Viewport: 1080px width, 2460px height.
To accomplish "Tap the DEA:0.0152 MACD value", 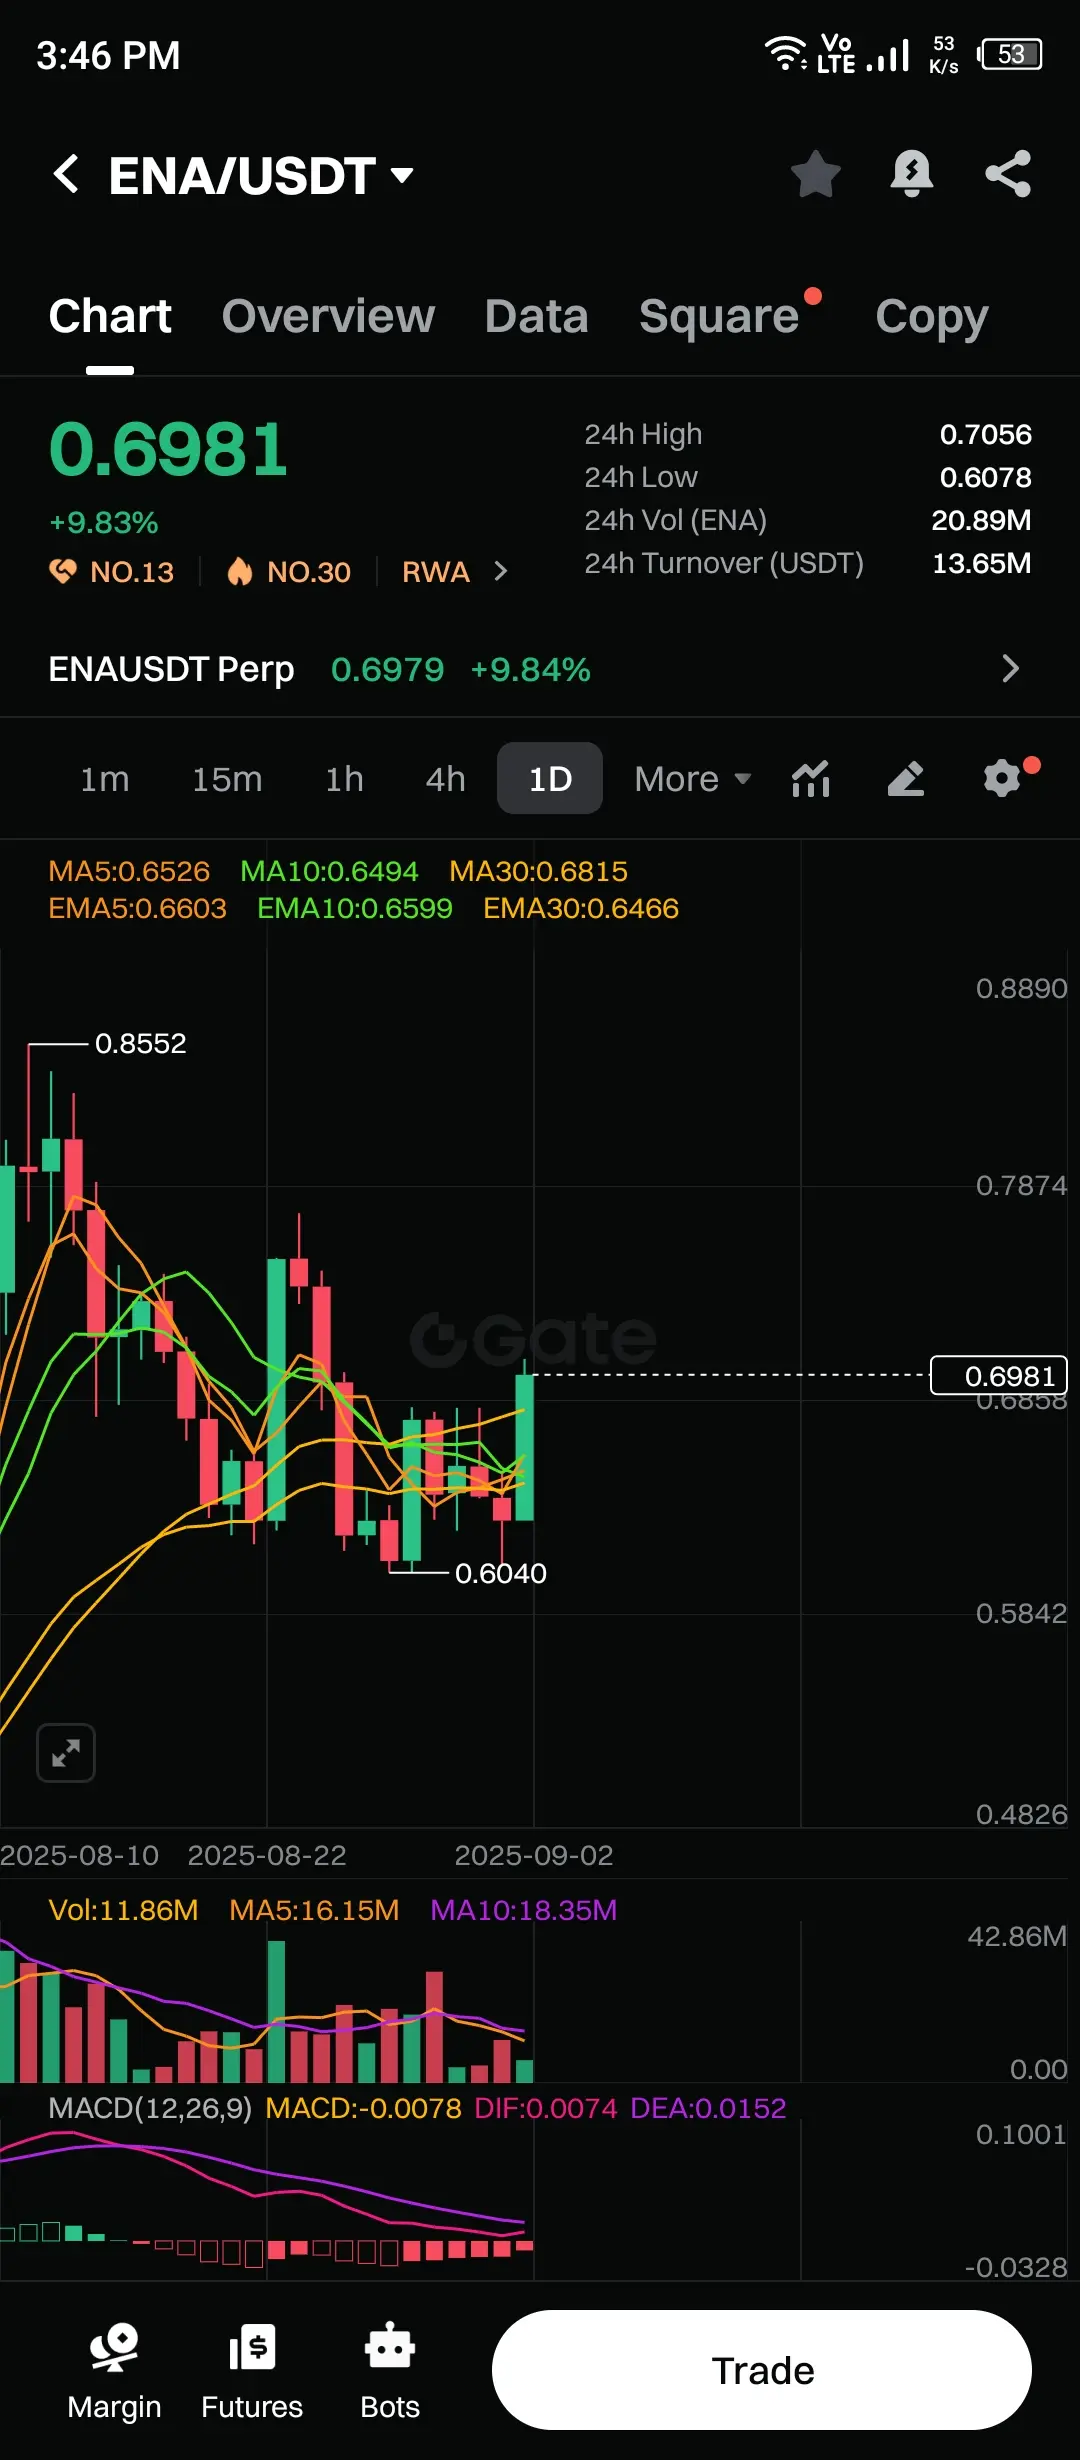I will [x=708, y=2108].
